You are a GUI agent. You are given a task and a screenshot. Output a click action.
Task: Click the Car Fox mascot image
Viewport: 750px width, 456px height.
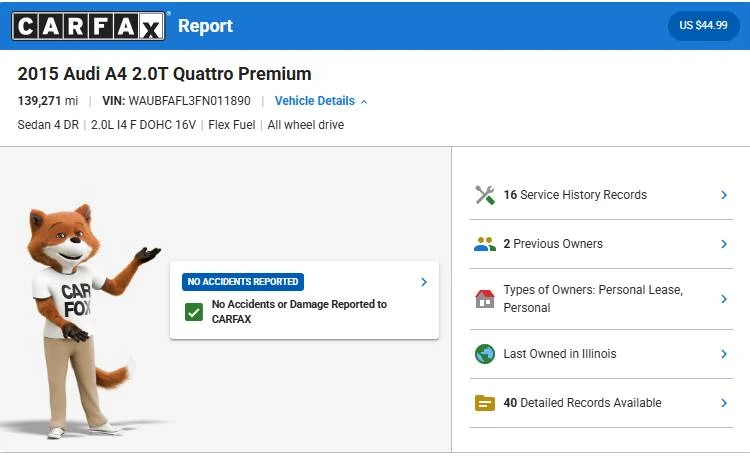pyautogui.click(x=89, y=321)
